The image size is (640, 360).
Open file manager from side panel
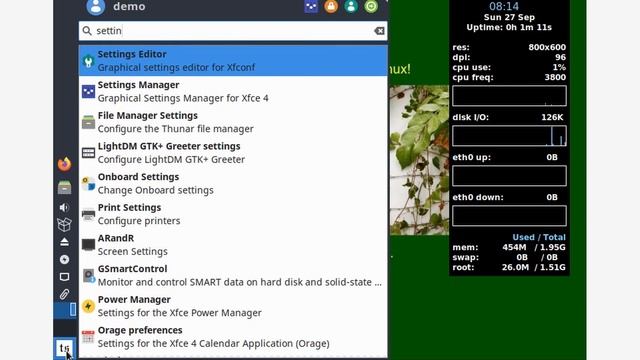pyautogui.click(x=64, y=187)
